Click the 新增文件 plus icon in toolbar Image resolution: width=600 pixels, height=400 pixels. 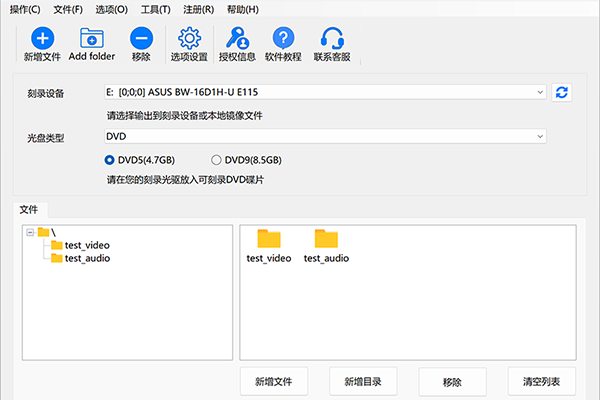tap(42, 39)
